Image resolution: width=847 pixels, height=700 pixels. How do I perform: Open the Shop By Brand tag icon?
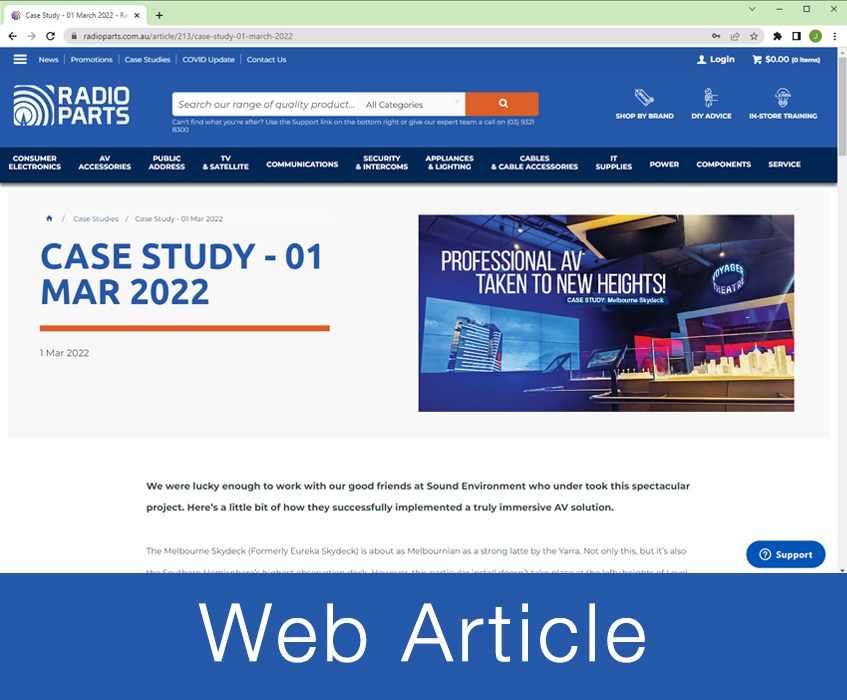point(644,98)
